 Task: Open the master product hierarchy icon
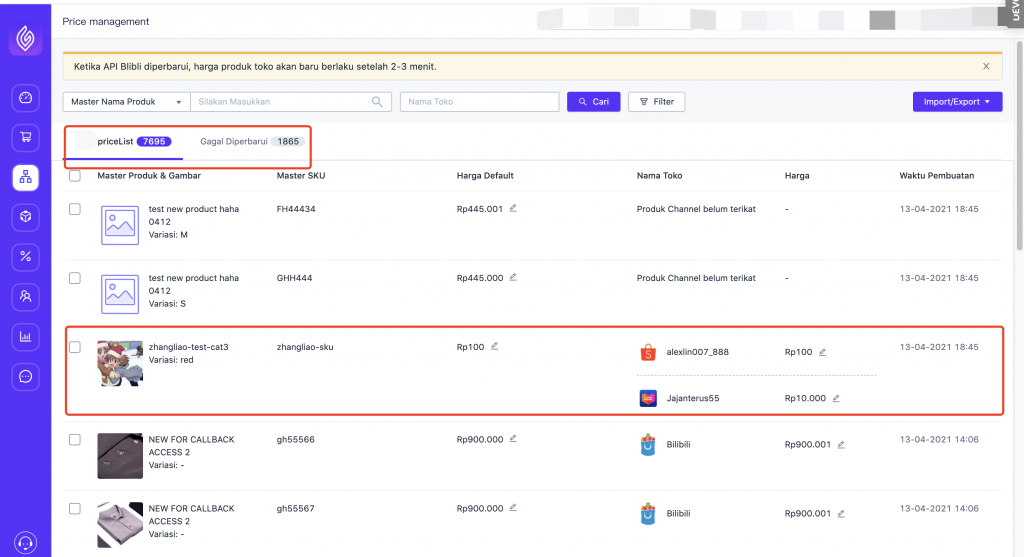click(x=25, y=177)
